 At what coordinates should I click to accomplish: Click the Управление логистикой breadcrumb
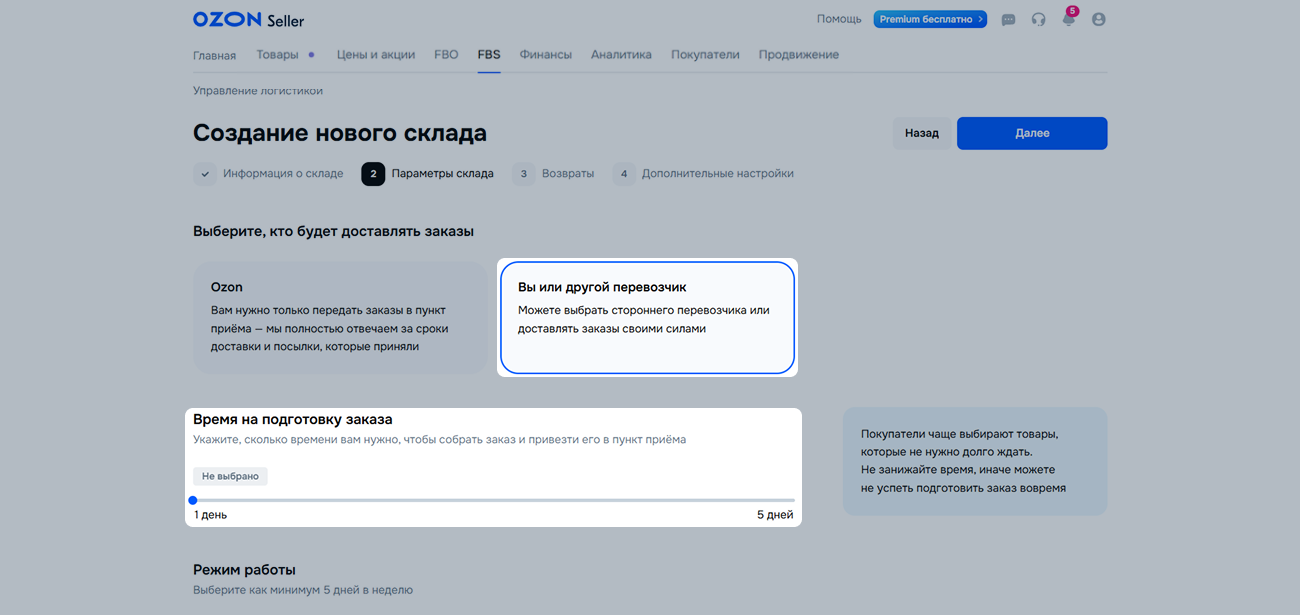coord(257,91)
